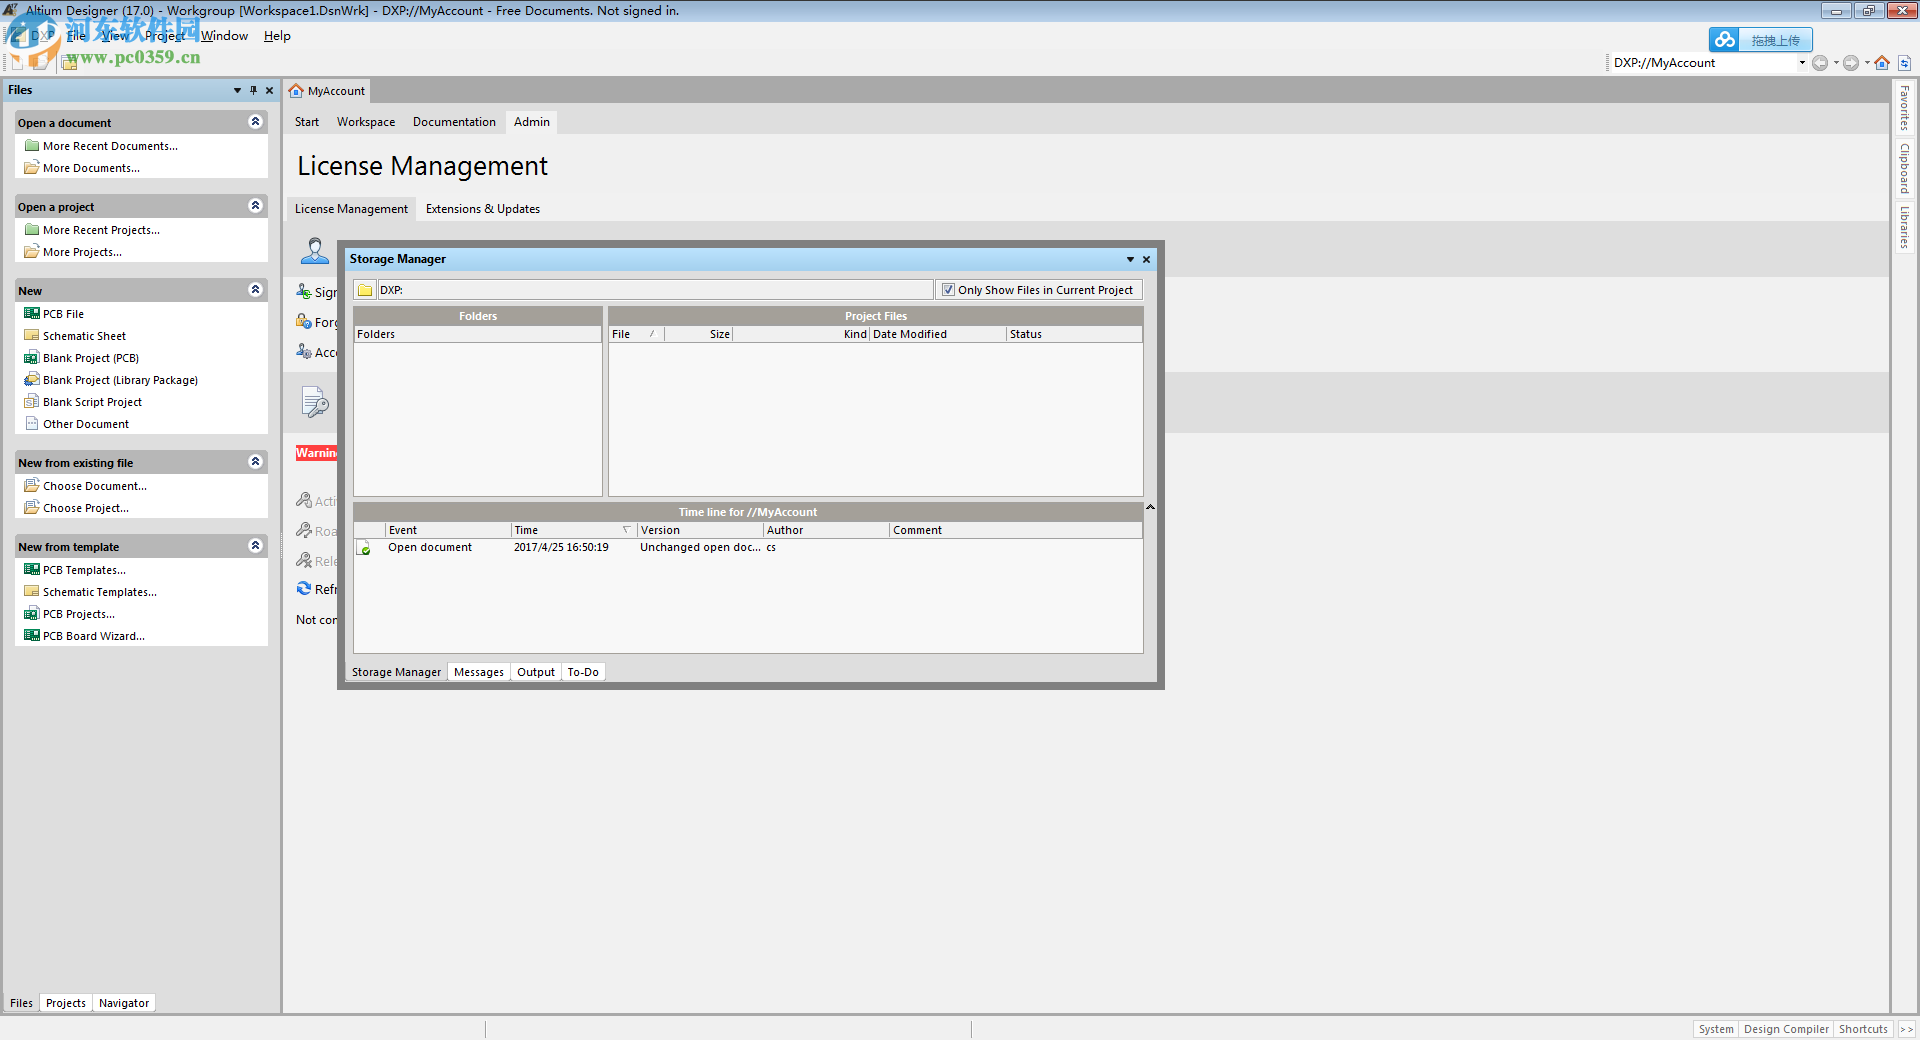Open the DXP://MyAccount address dropdown
The width and height of the screenshot is (1920, 1040).
pos(1802,63)
